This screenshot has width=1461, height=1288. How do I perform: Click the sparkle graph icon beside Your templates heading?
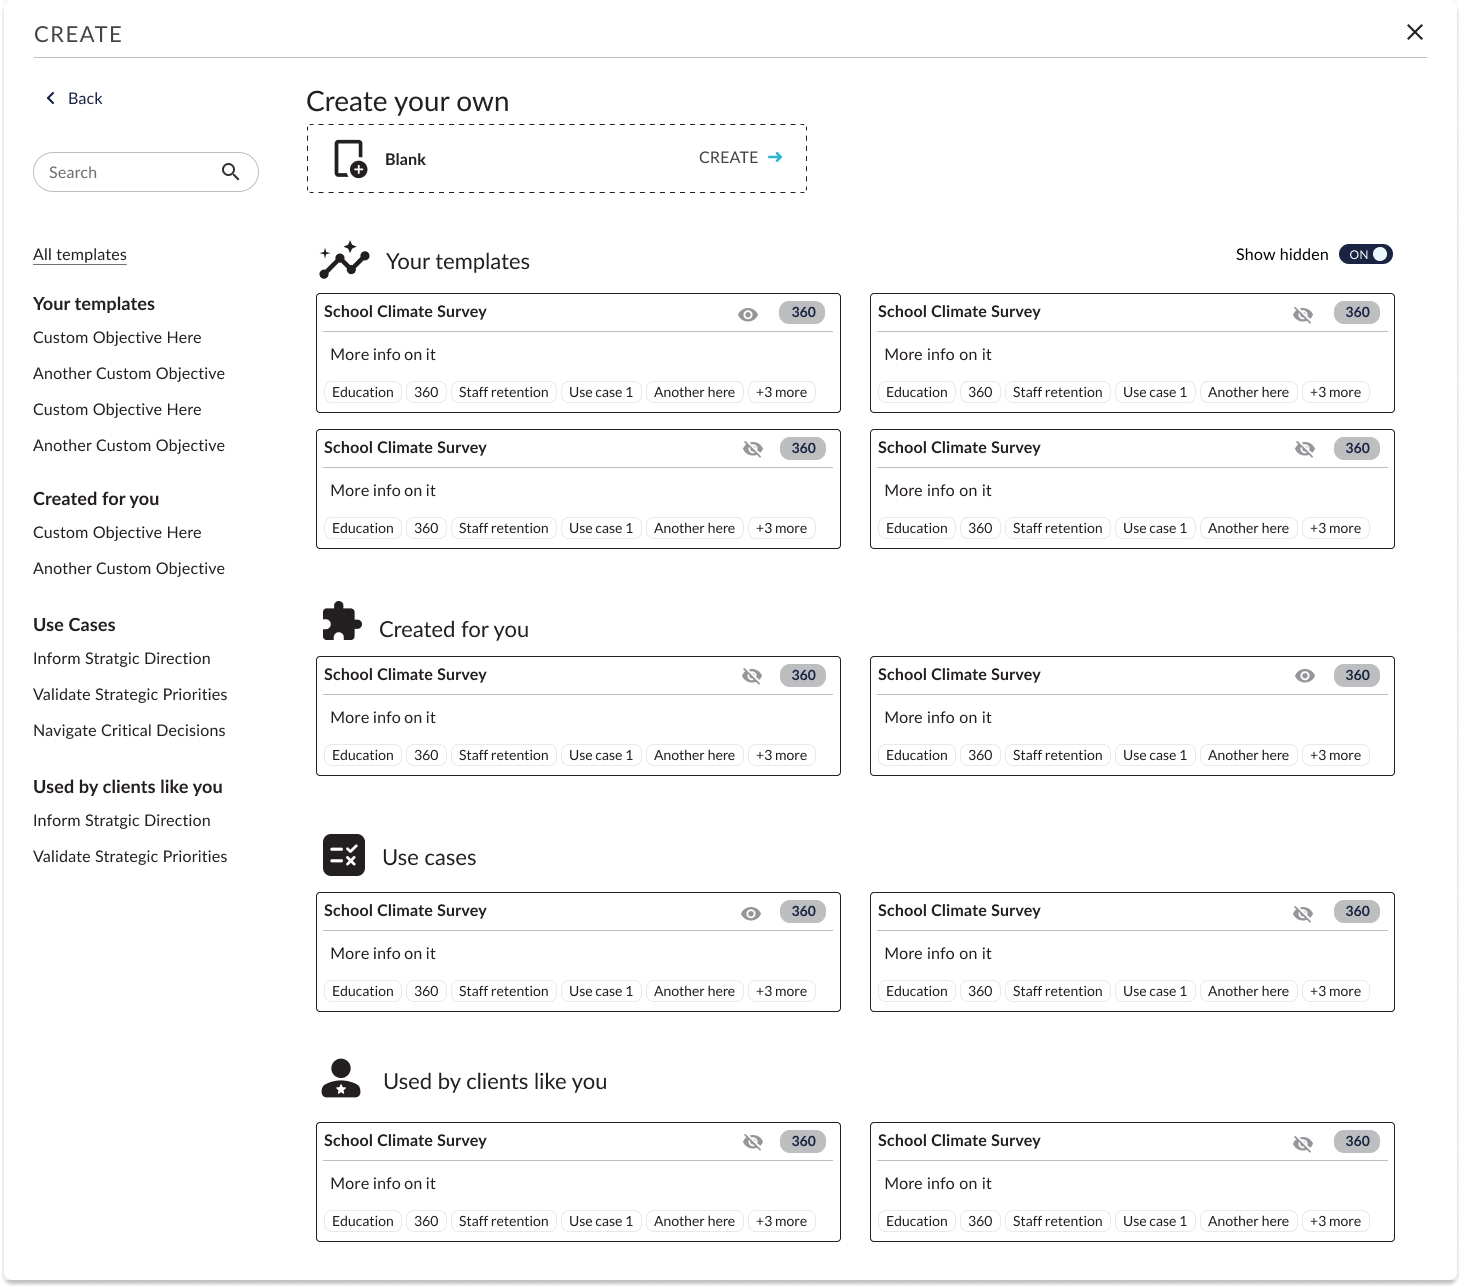tap(344, 260)
